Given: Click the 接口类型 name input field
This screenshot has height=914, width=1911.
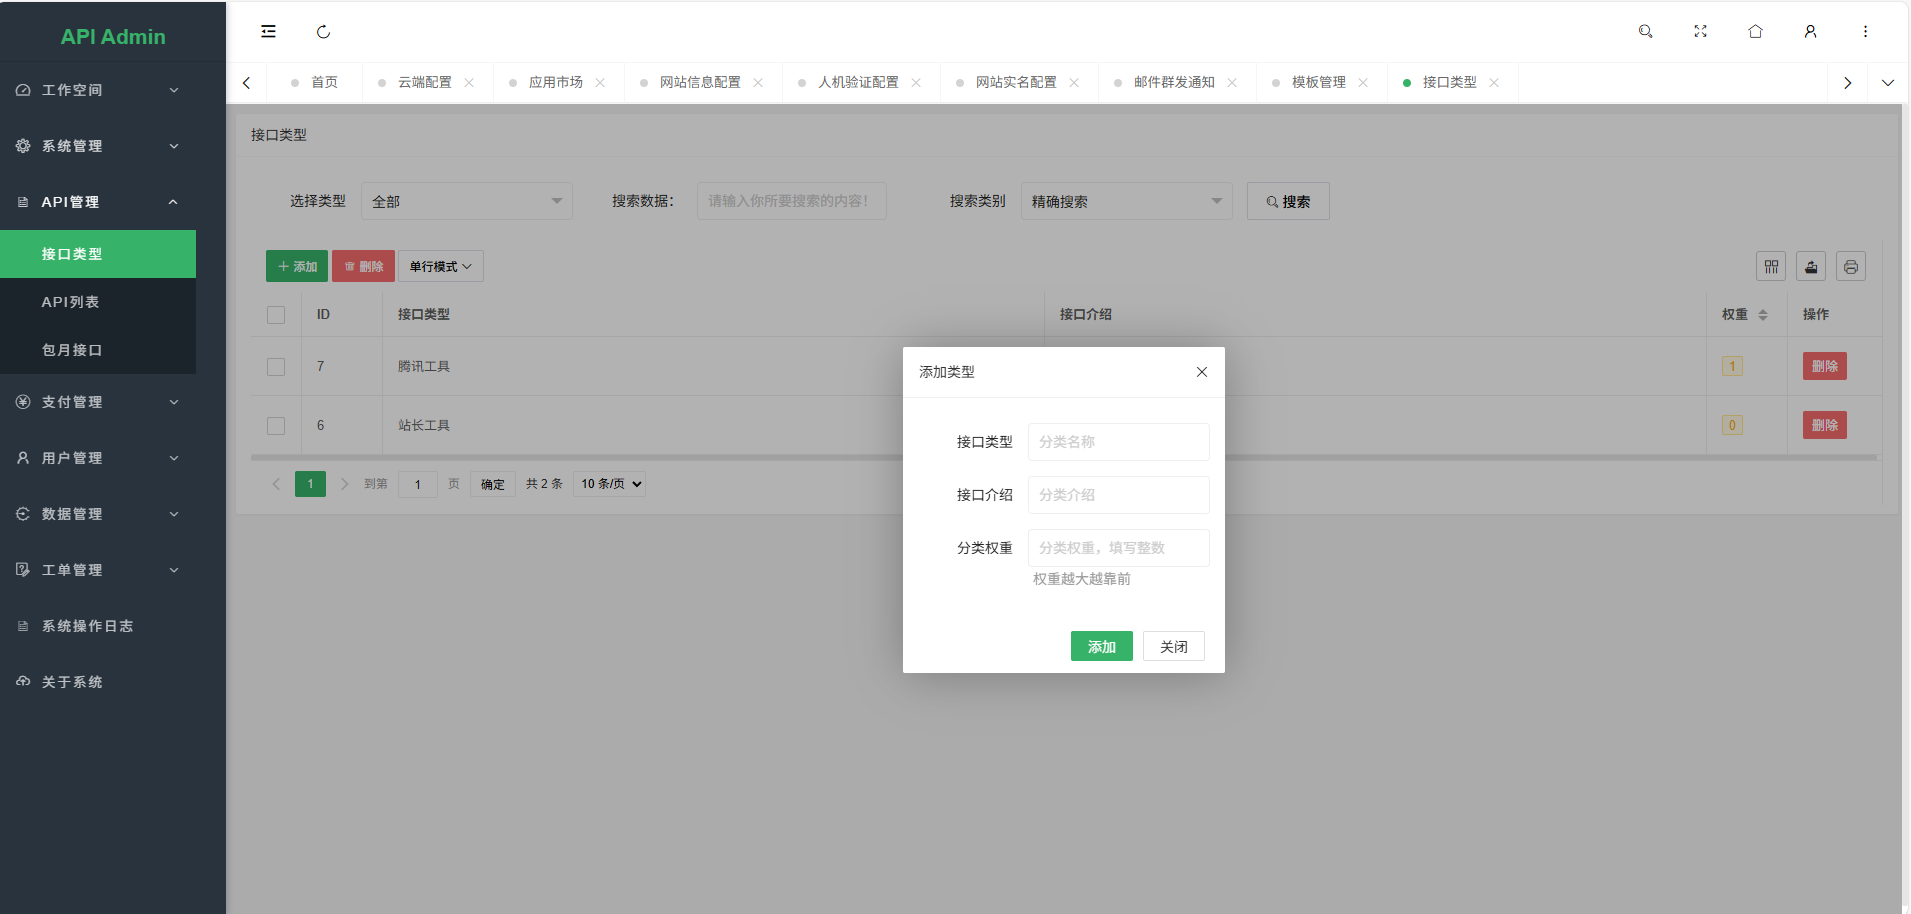Looking at the screenshot, I should tap(1118, 442).
